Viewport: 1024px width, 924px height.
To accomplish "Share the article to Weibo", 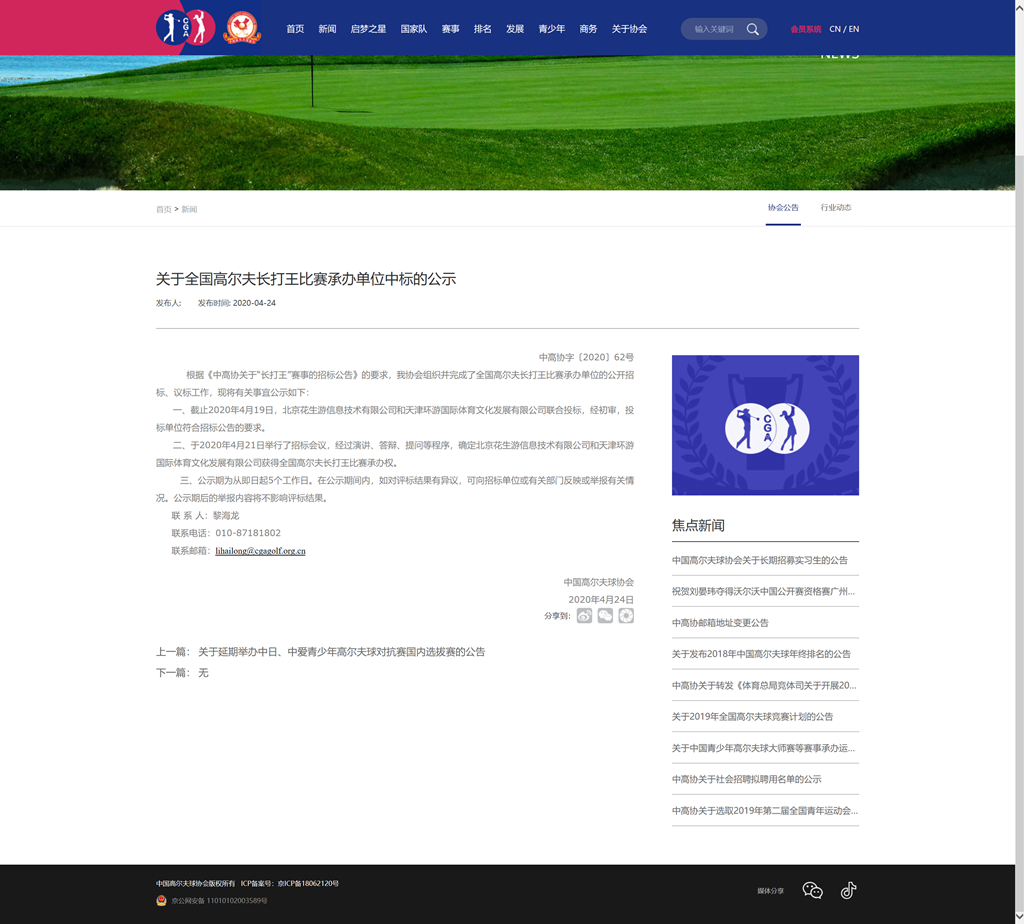I will (584, 616).
